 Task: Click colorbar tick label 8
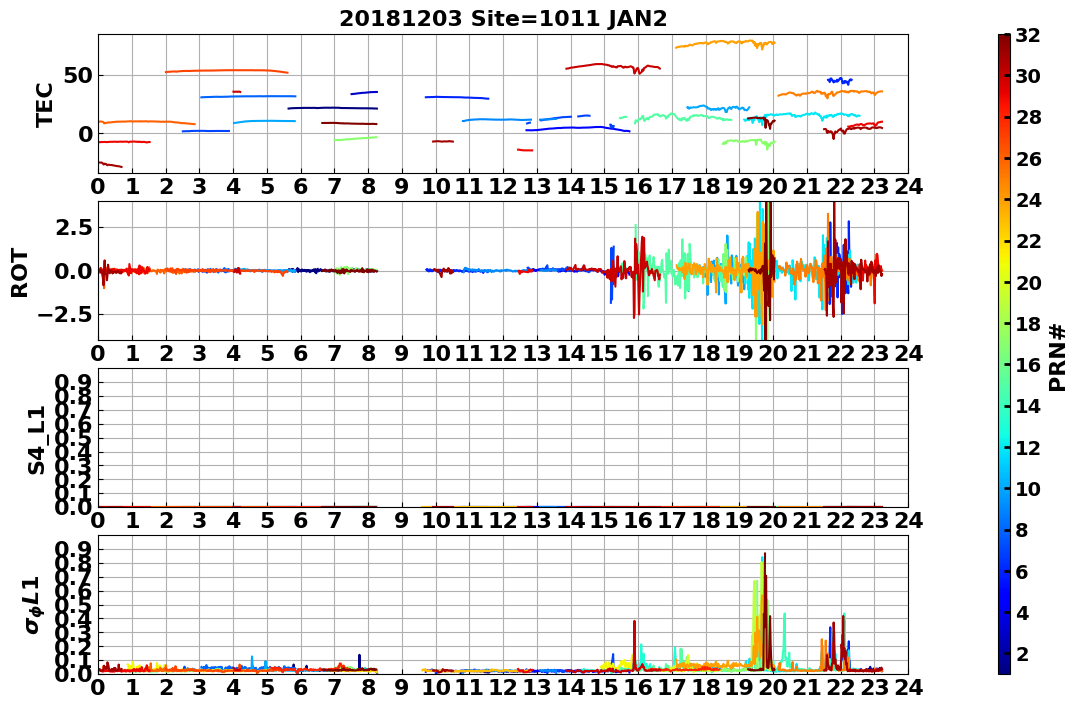point(1022,530)
